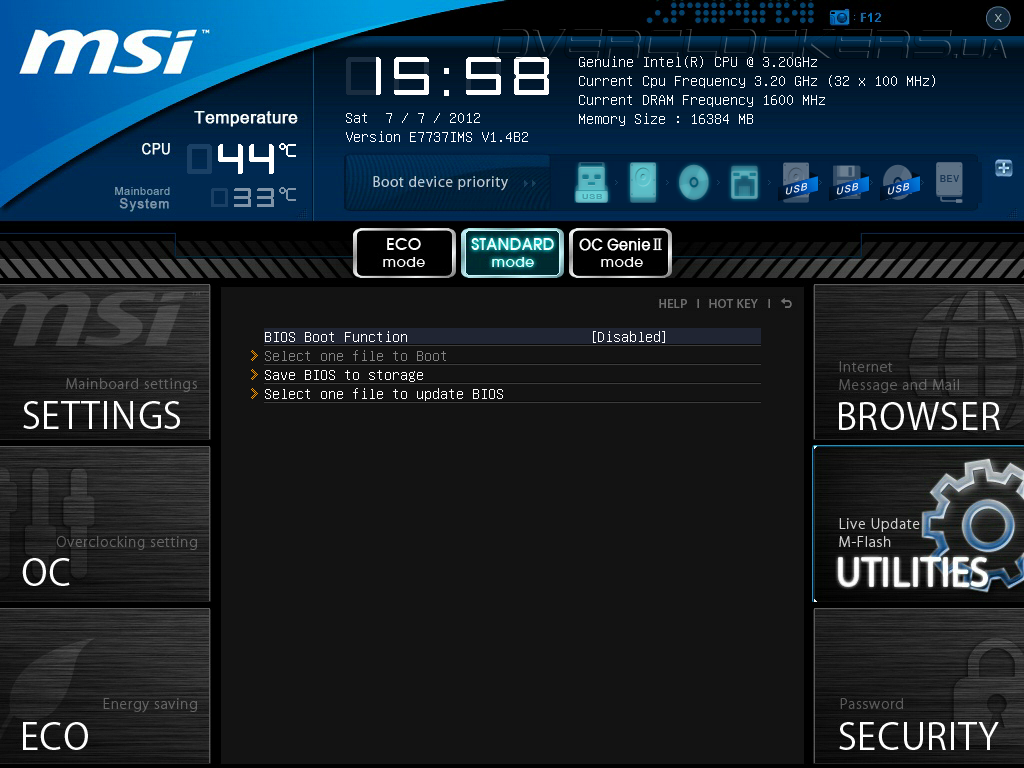This screenshot has width=1024, height=768.
Task: Select the USB CD-ROM boot device icon
Action: (x=899, y=182)
